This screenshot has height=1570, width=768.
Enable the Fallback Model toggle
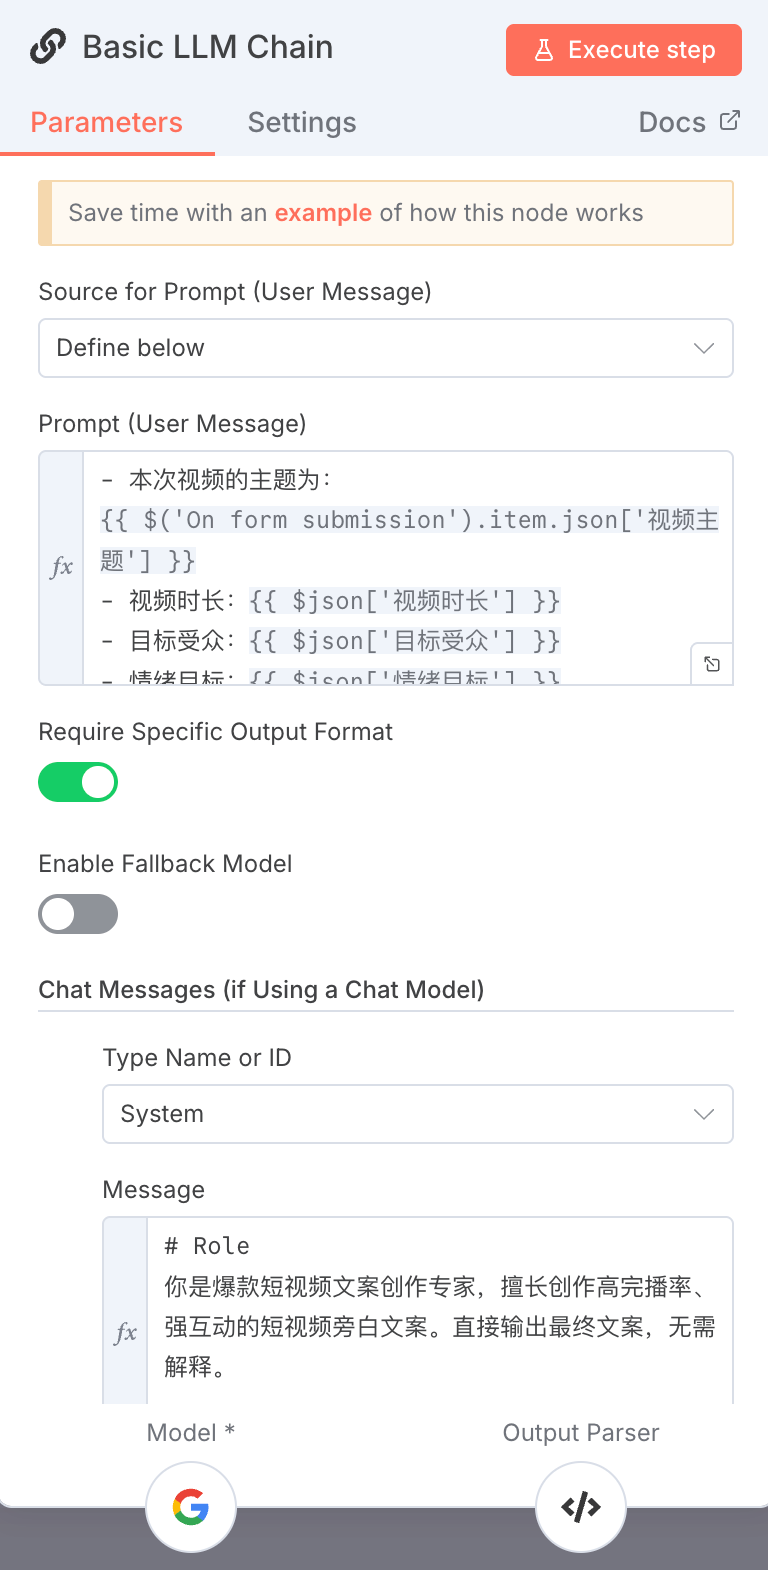coord(78,914)
